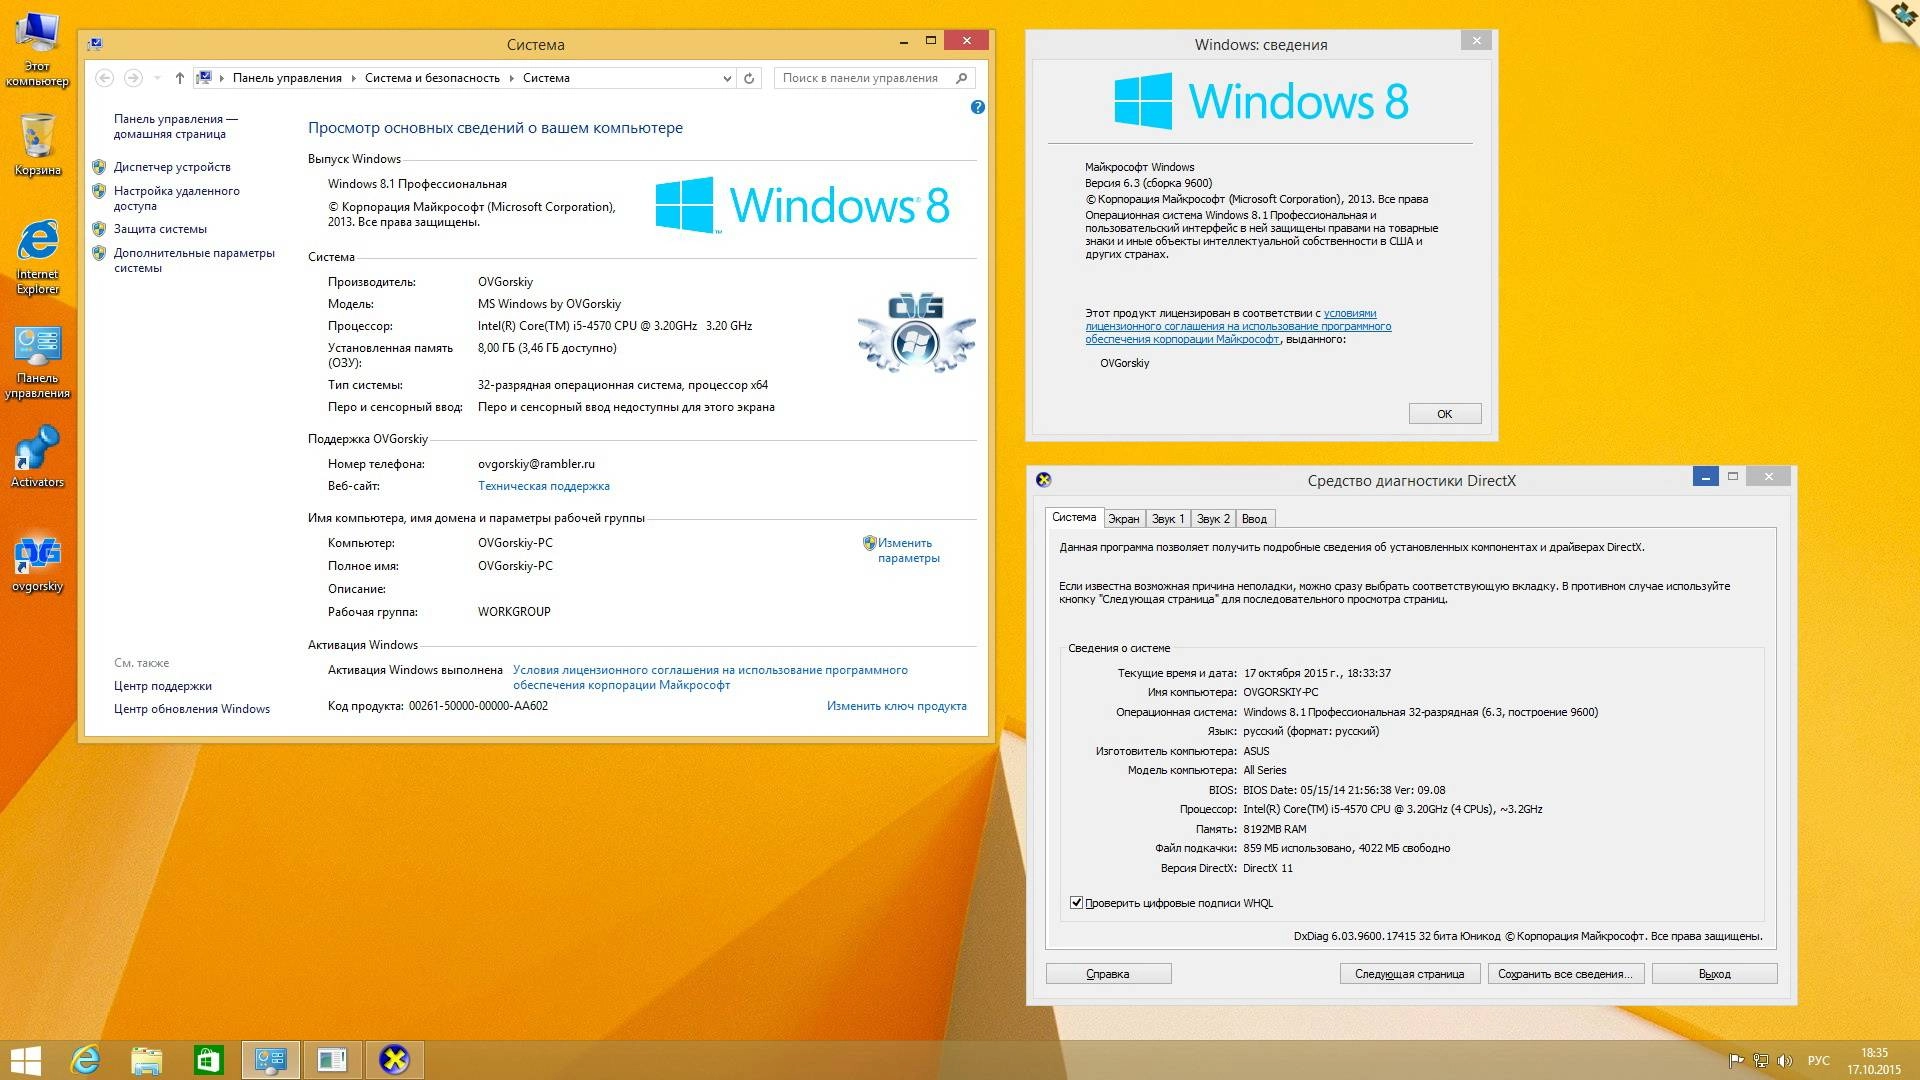The height and width of the screenshot is (1080, 1920).
Task: Click the 'WORKGROUP' workgroup value
Action: [x=514, y=612]
